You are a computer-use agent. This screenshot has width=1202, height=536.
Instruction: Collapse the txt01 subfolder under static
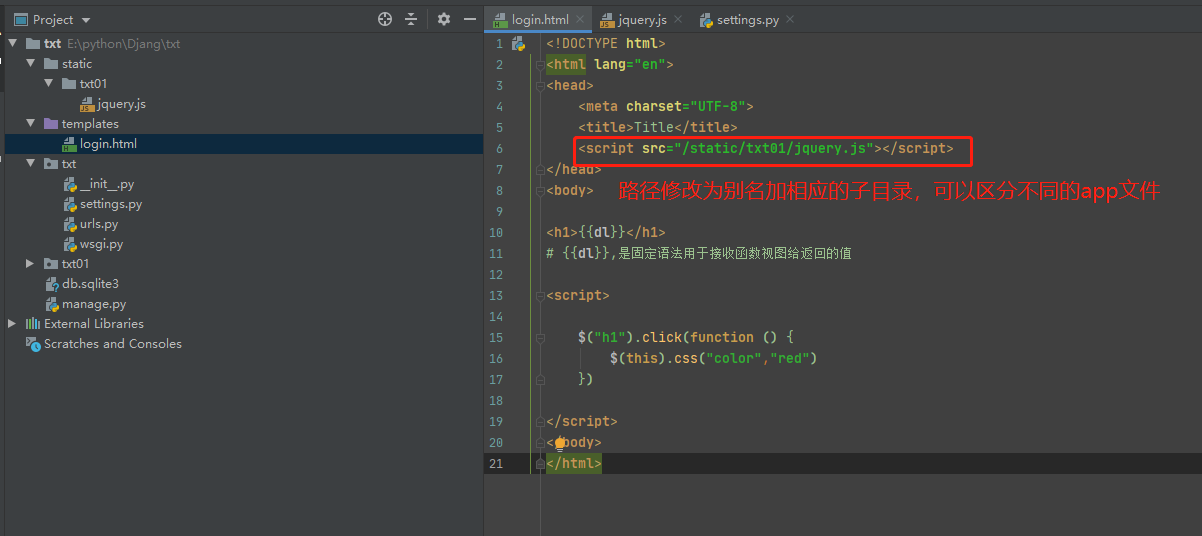[x=49, y=84]
